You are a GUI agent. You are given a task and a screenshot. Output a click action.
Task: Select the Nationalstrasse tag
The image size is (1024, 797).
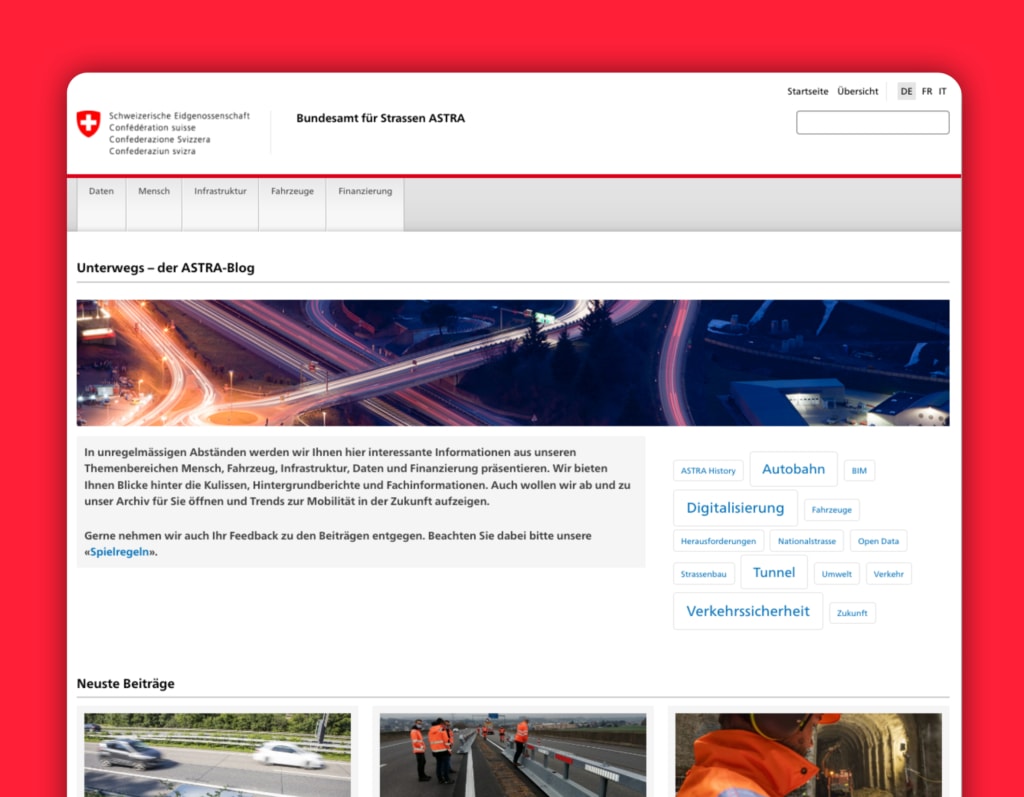click(x=807, y=541)
